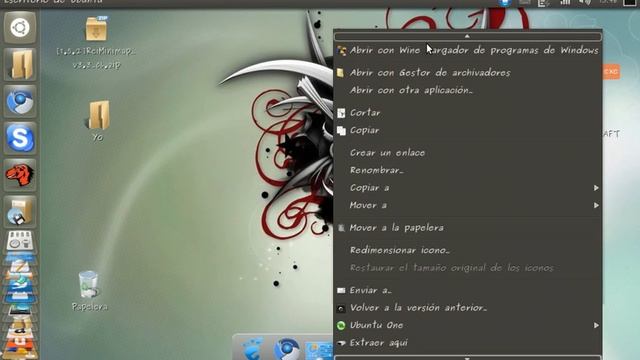
Task: Click the Chromium icon in bottom dock
Action: [x=287, y=349]
